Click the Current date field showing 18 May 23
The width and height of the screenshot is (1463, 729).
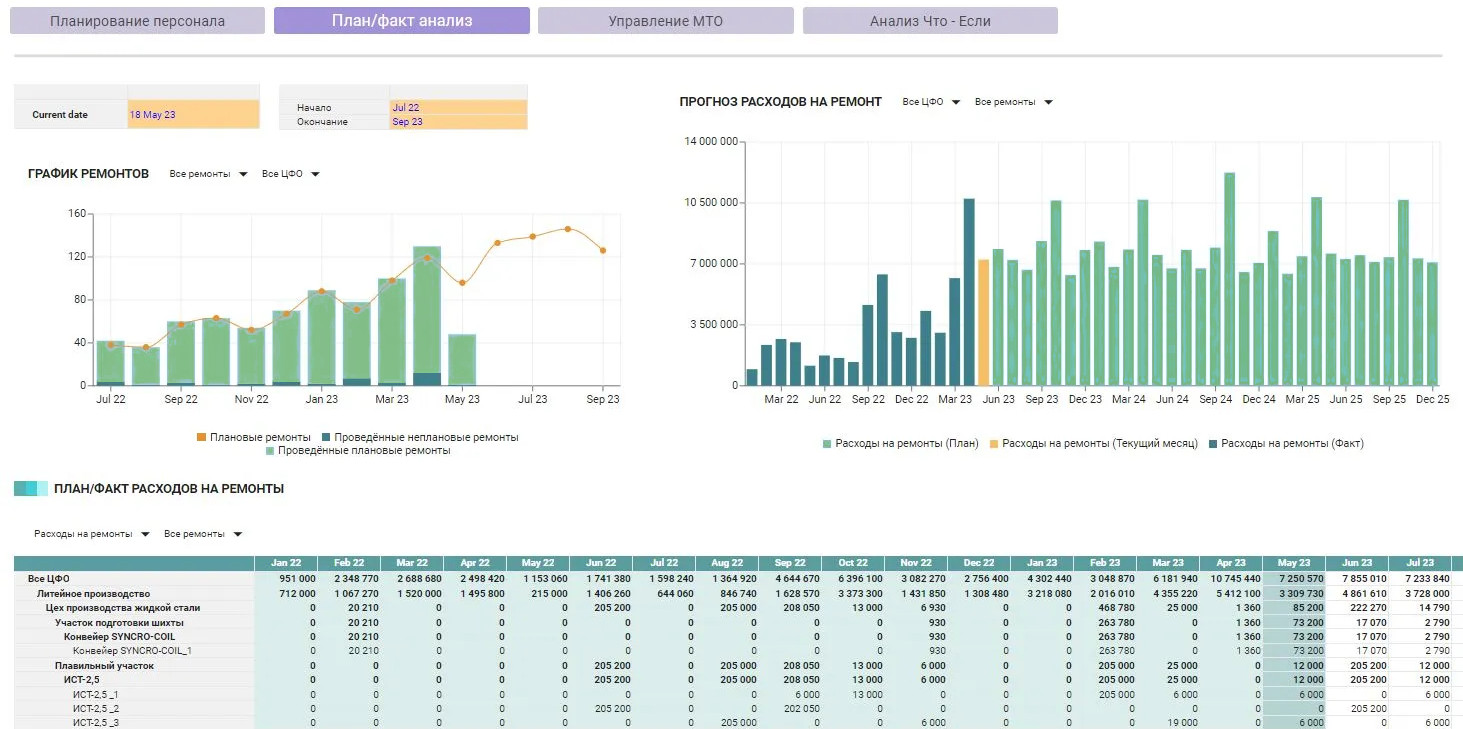(x=193, y=115)
